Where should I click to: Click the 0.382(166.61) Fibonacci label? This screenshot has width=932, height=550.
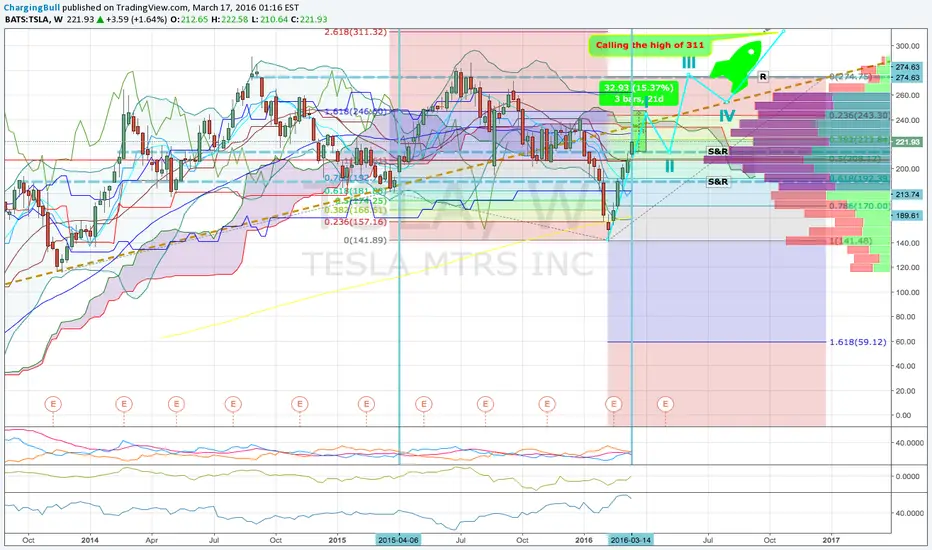click(x=355, y=210)
